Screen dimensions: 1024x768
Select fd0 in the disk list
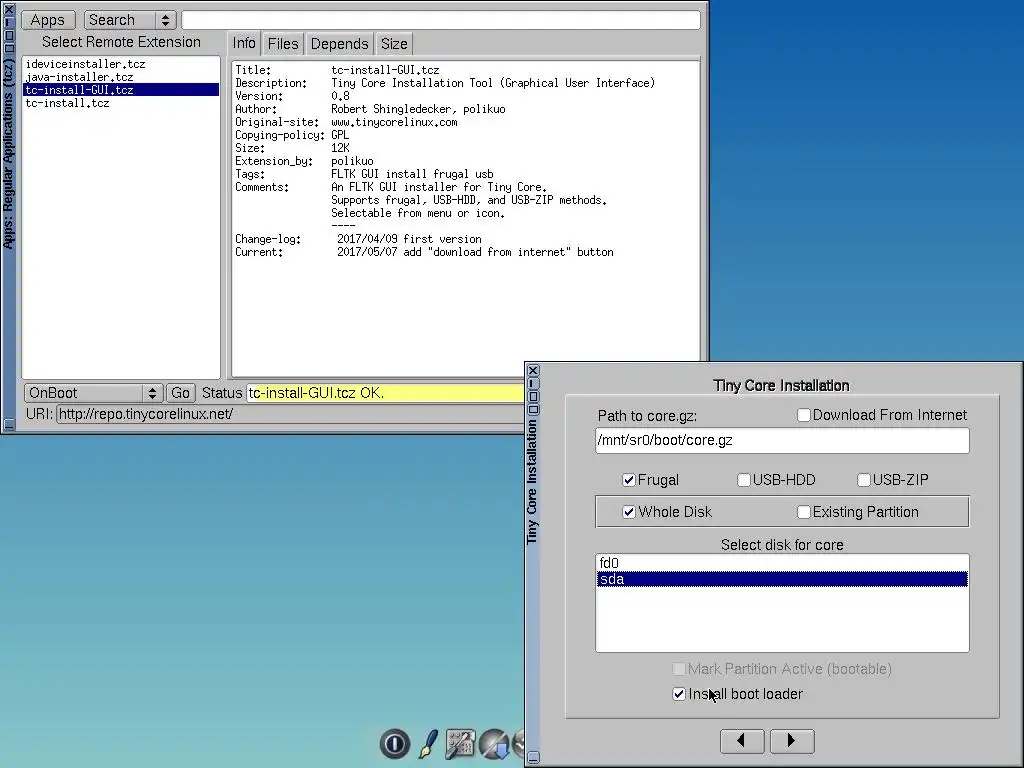pyautogui.click(x=782, y=563)
